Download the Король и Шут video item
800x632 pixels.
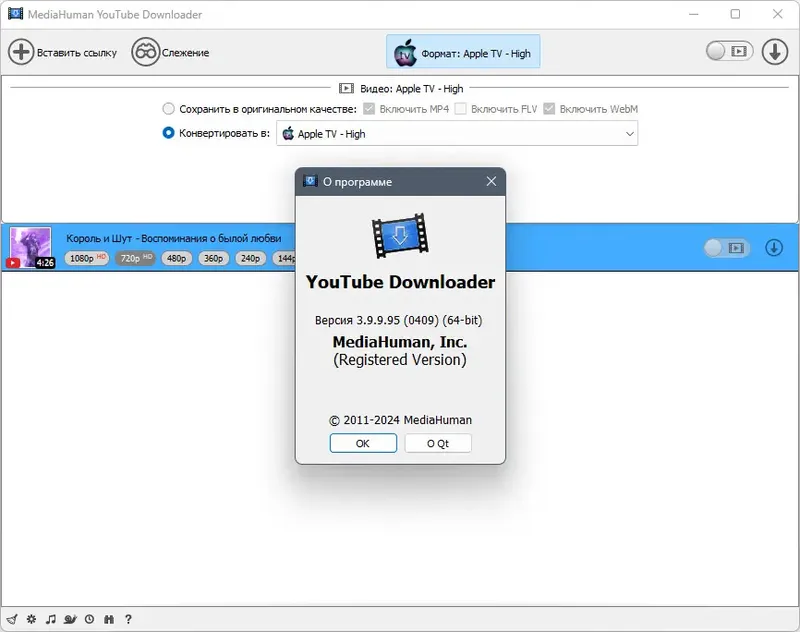(x=773, y=248)
